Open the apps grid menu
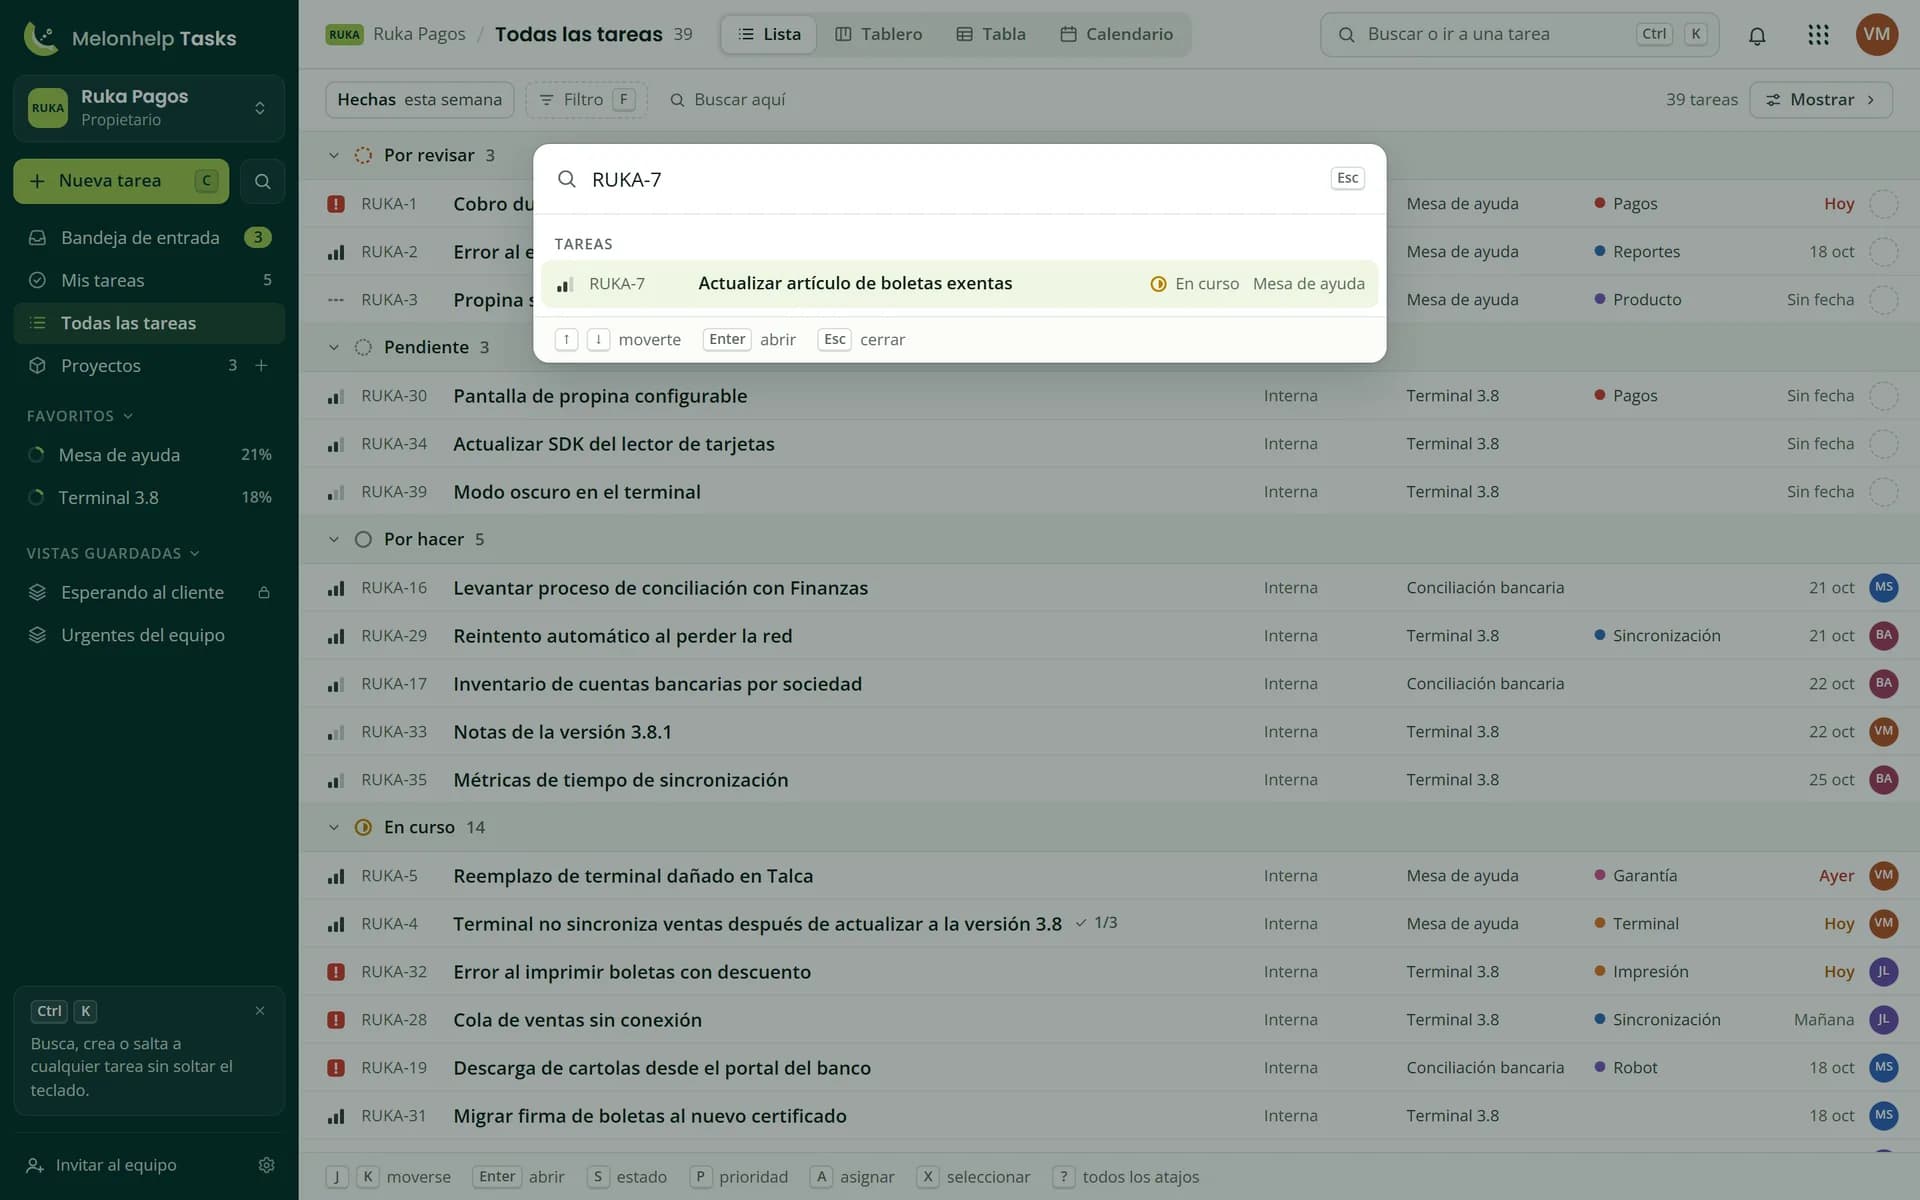The height and width of the screenshot is (1200, 1920). click(x=1818, y=35)
